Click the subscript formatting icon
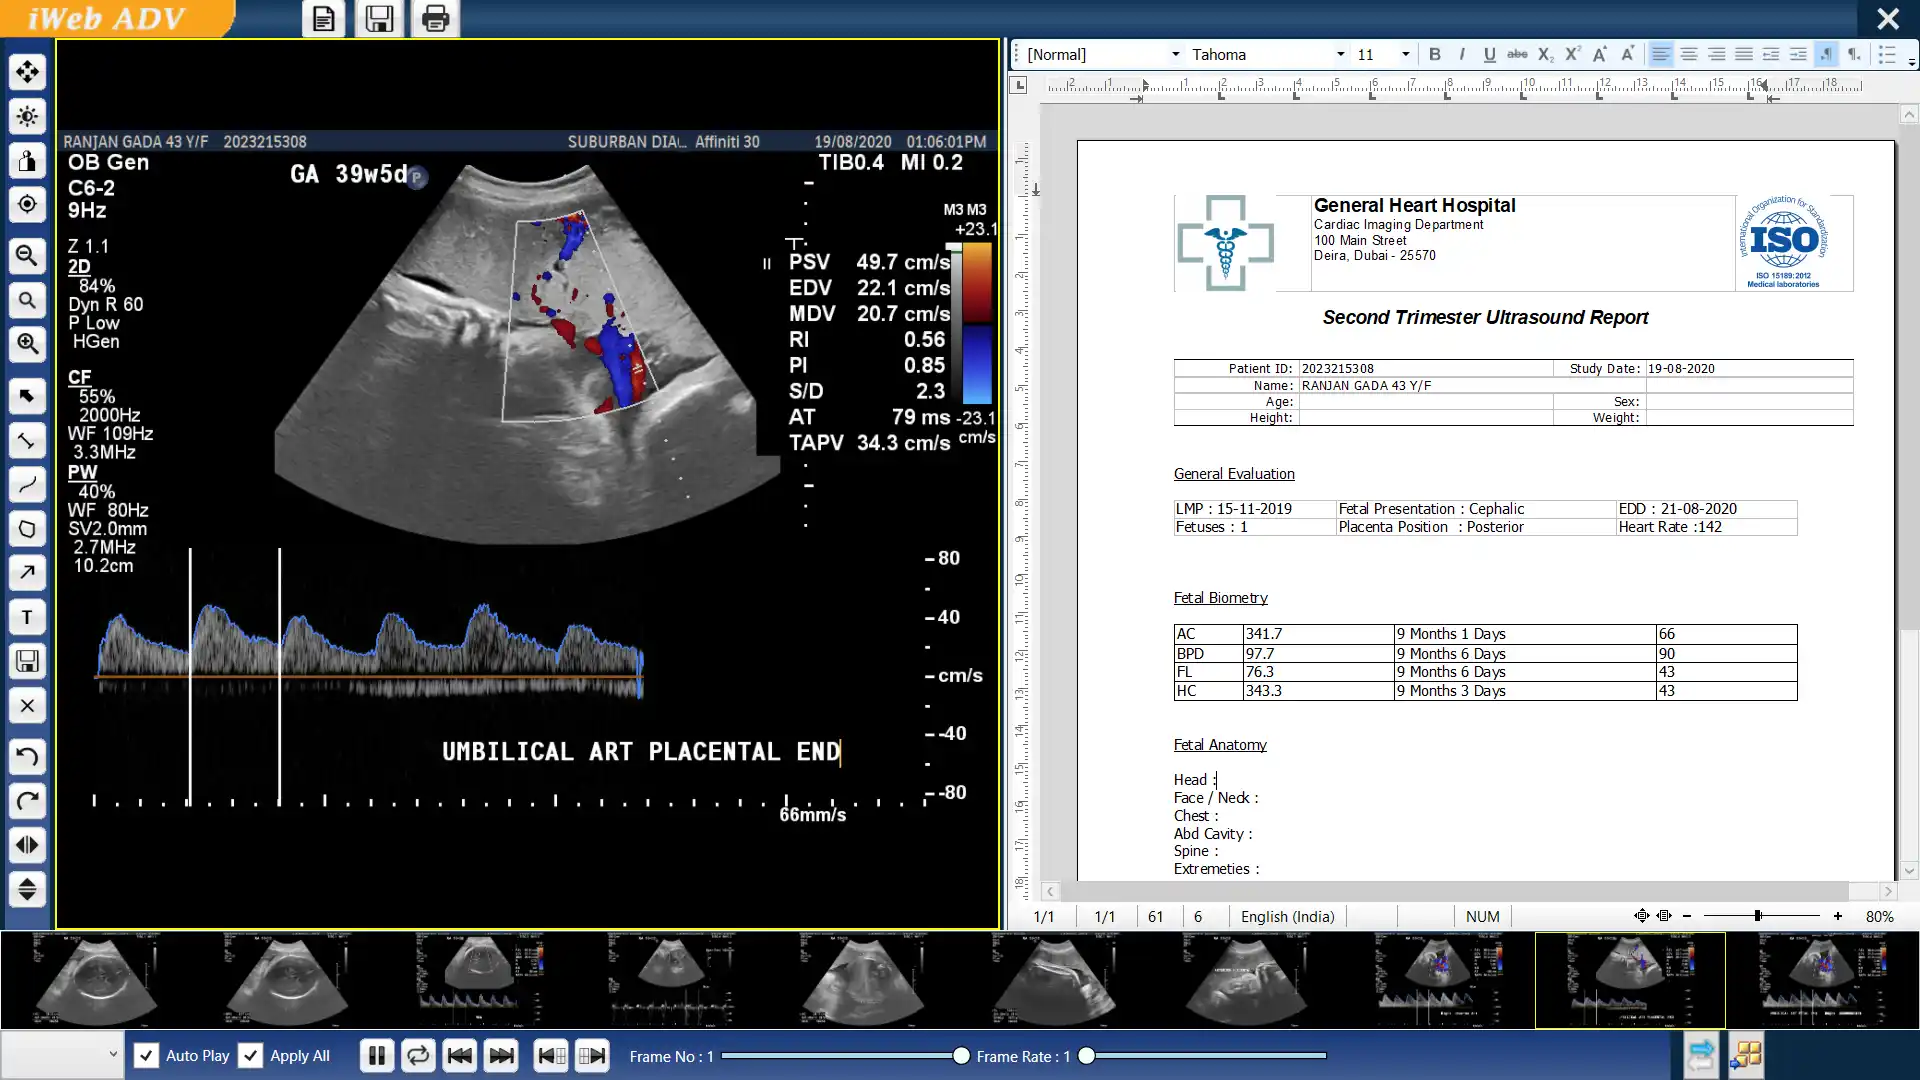The width and height of the screenshot is (1920, 1080). pyautogui.click(x=1545, y=54)
